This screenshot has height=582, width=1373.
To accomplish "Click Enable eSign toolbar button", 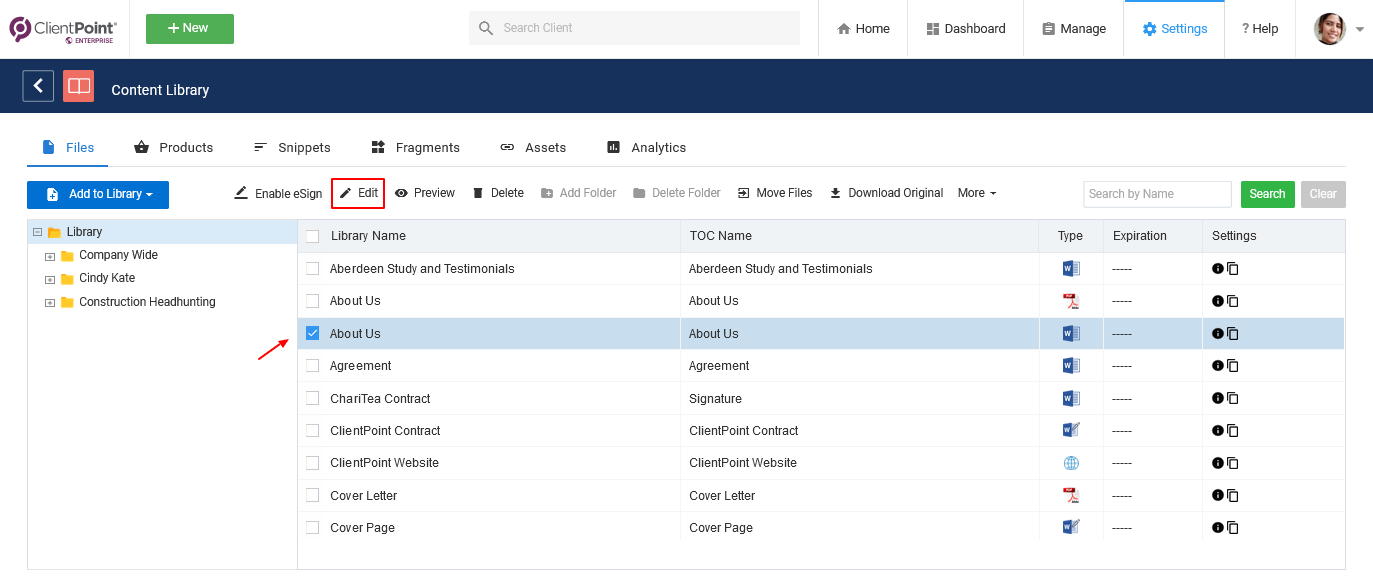I will click(x=278, y=193).
